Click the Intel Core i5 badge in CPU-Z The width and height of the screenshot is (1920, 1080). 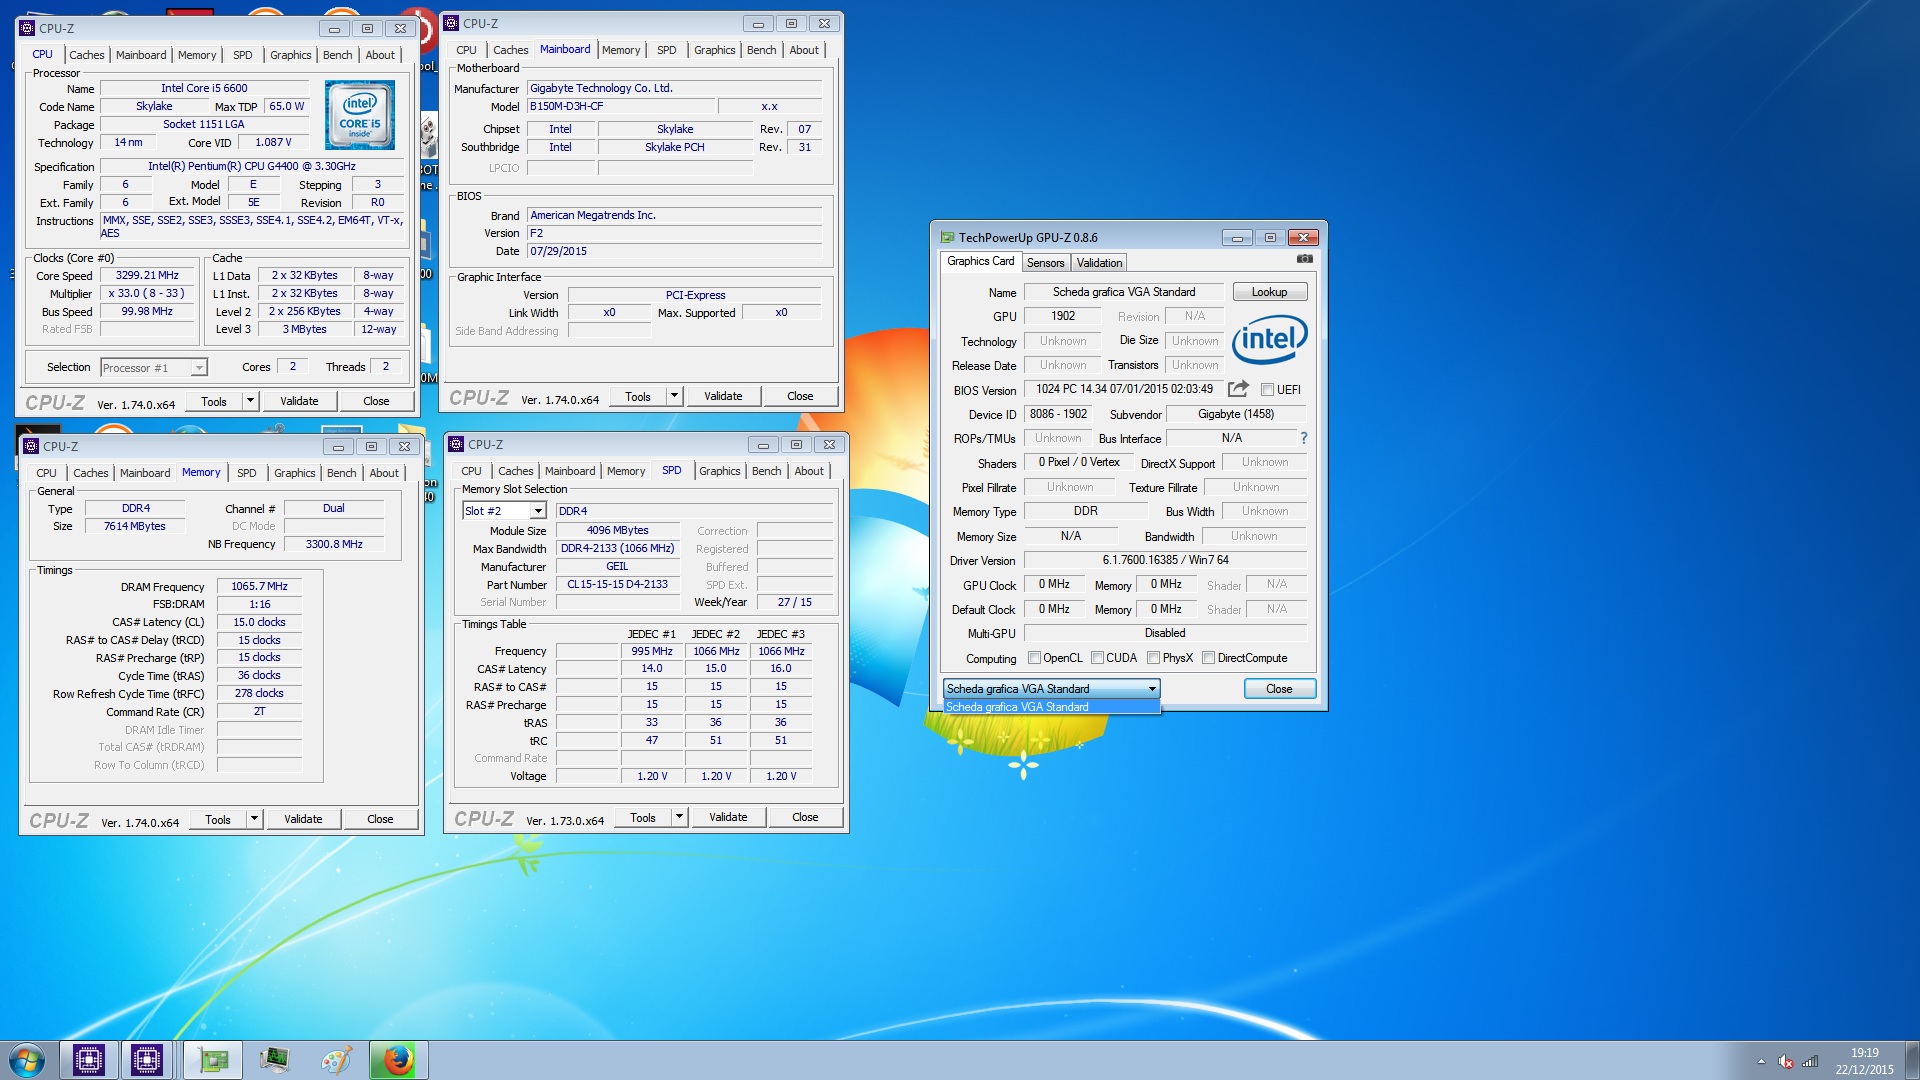[x=360, y=116]
